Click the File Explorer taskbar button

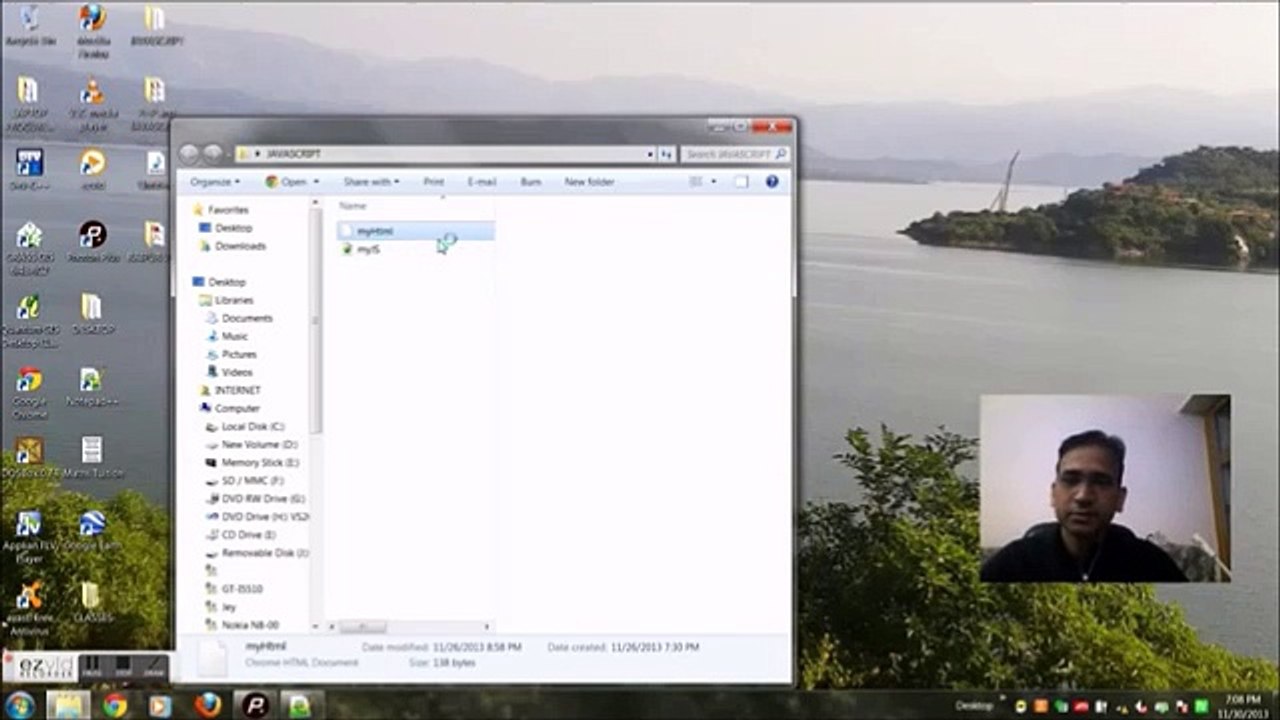click(68, 705)
